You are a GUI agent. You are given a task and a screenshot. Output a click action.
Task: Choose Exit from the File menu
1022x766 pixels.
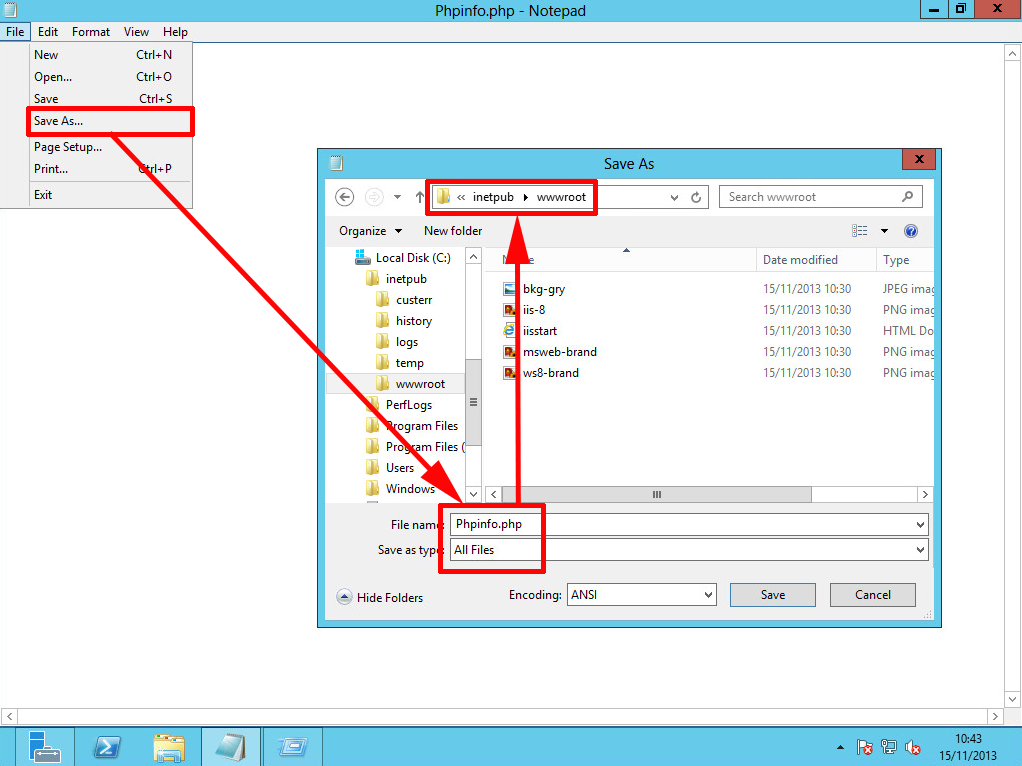tap(110, 194)
